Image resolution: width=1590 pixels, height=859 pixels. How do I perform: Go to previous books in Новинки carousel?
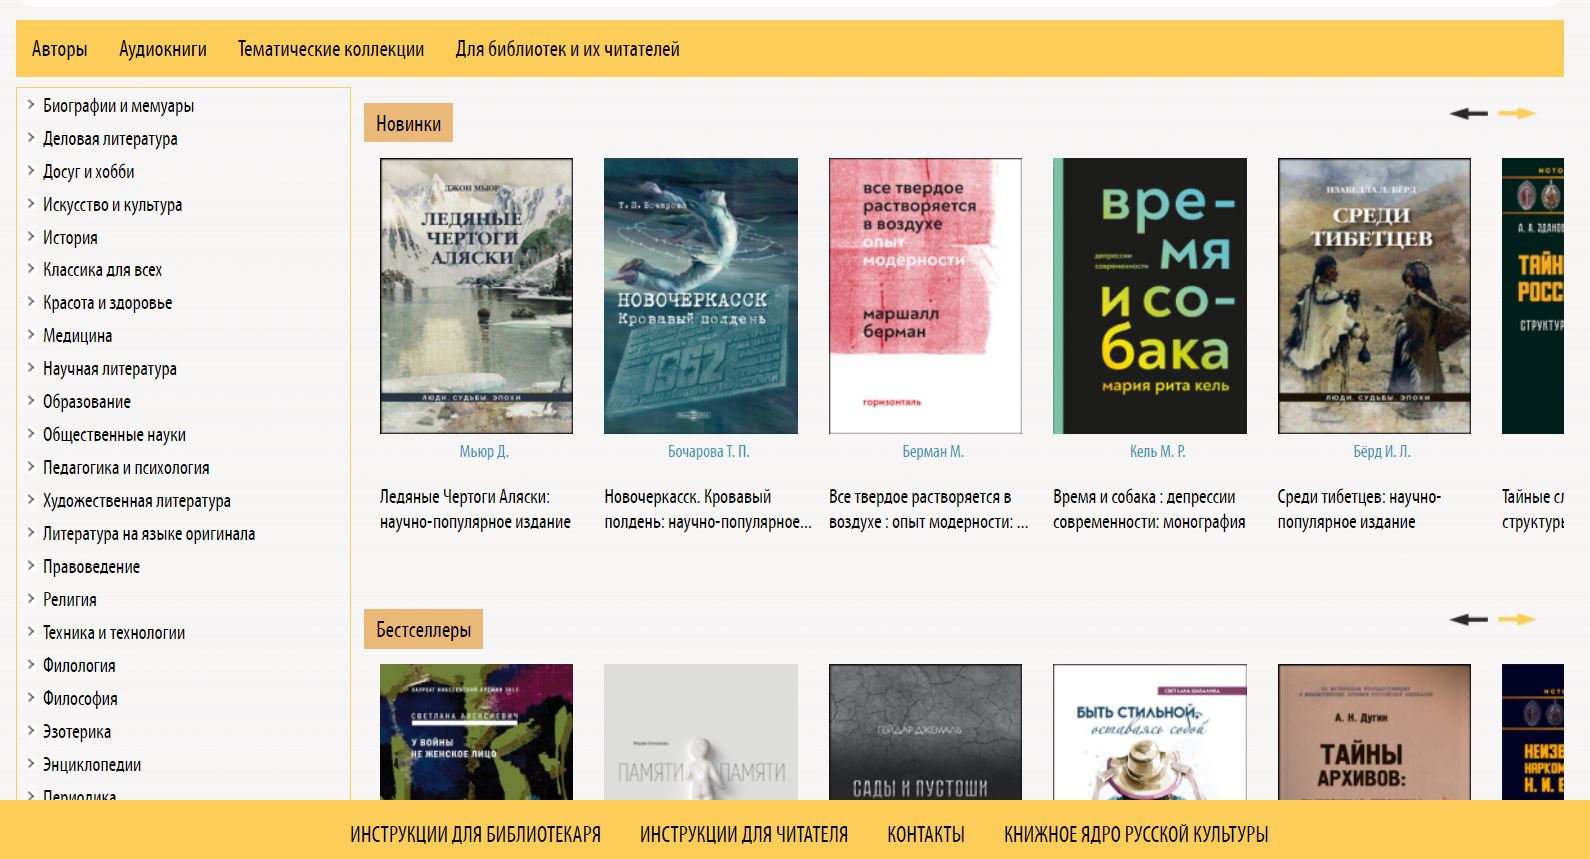(1468, 113)
